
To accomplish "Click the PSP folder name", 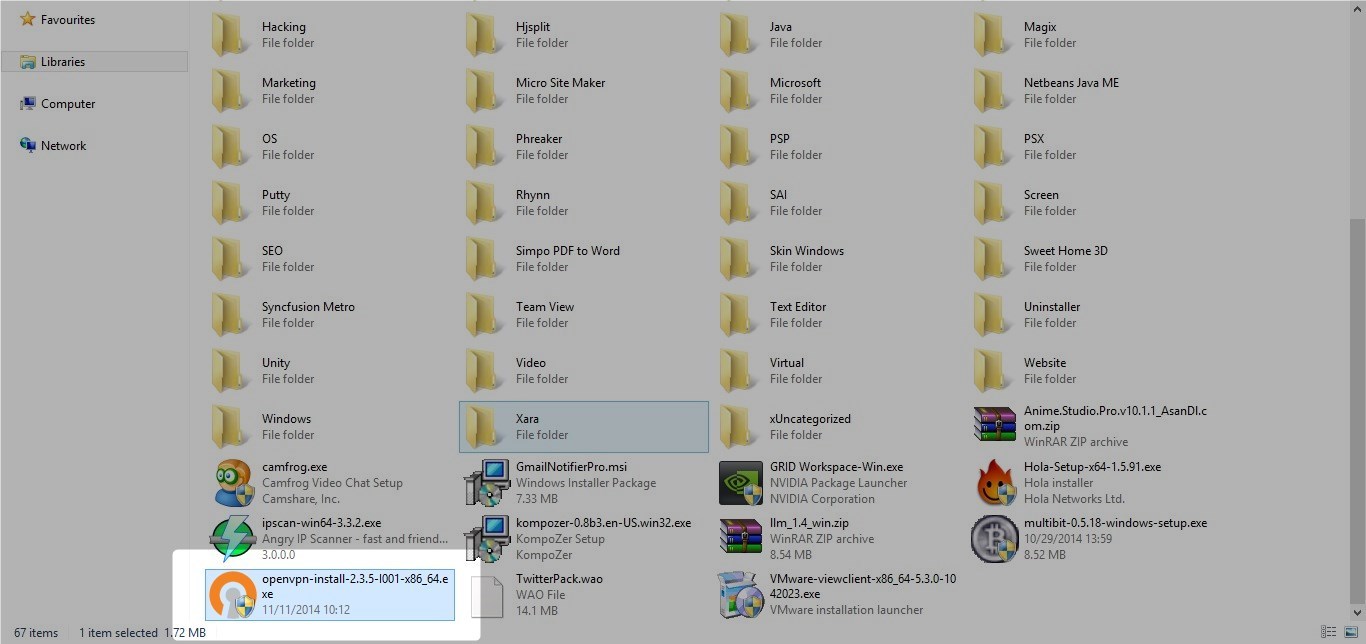I will tap(779, 139).
